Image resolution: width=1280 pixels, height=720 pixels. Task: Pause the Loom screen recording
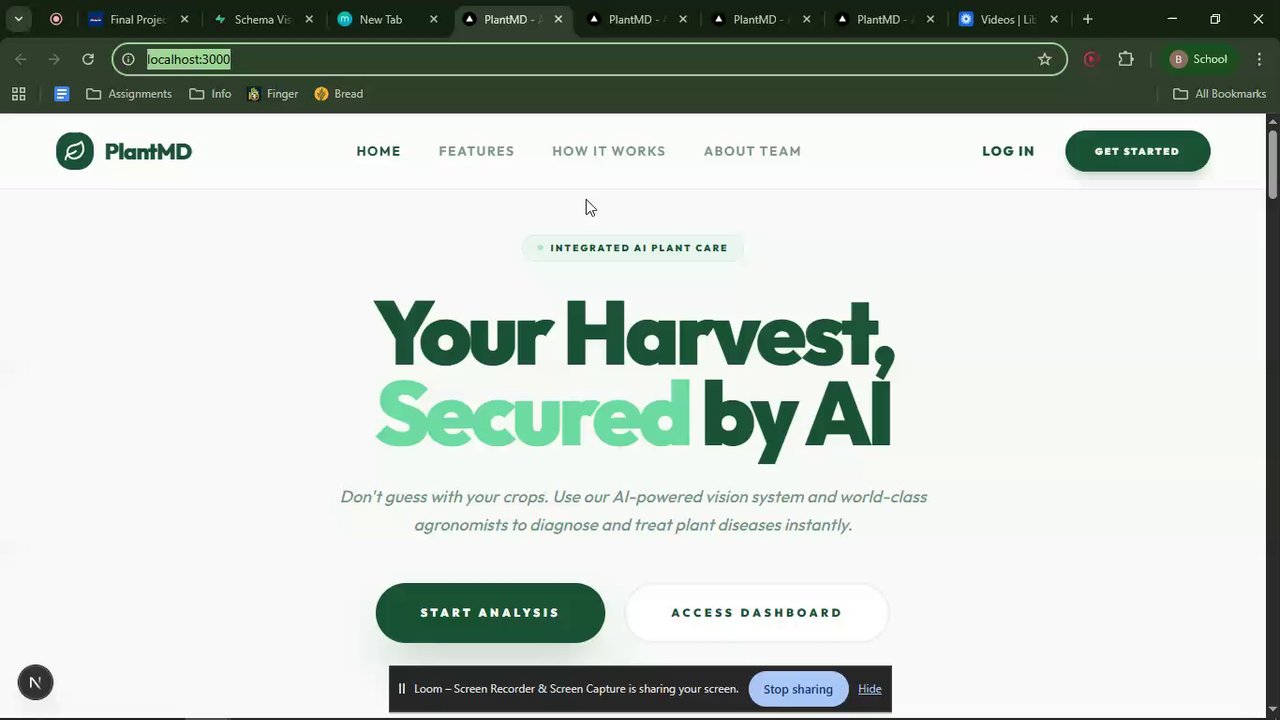click(401, 689)
